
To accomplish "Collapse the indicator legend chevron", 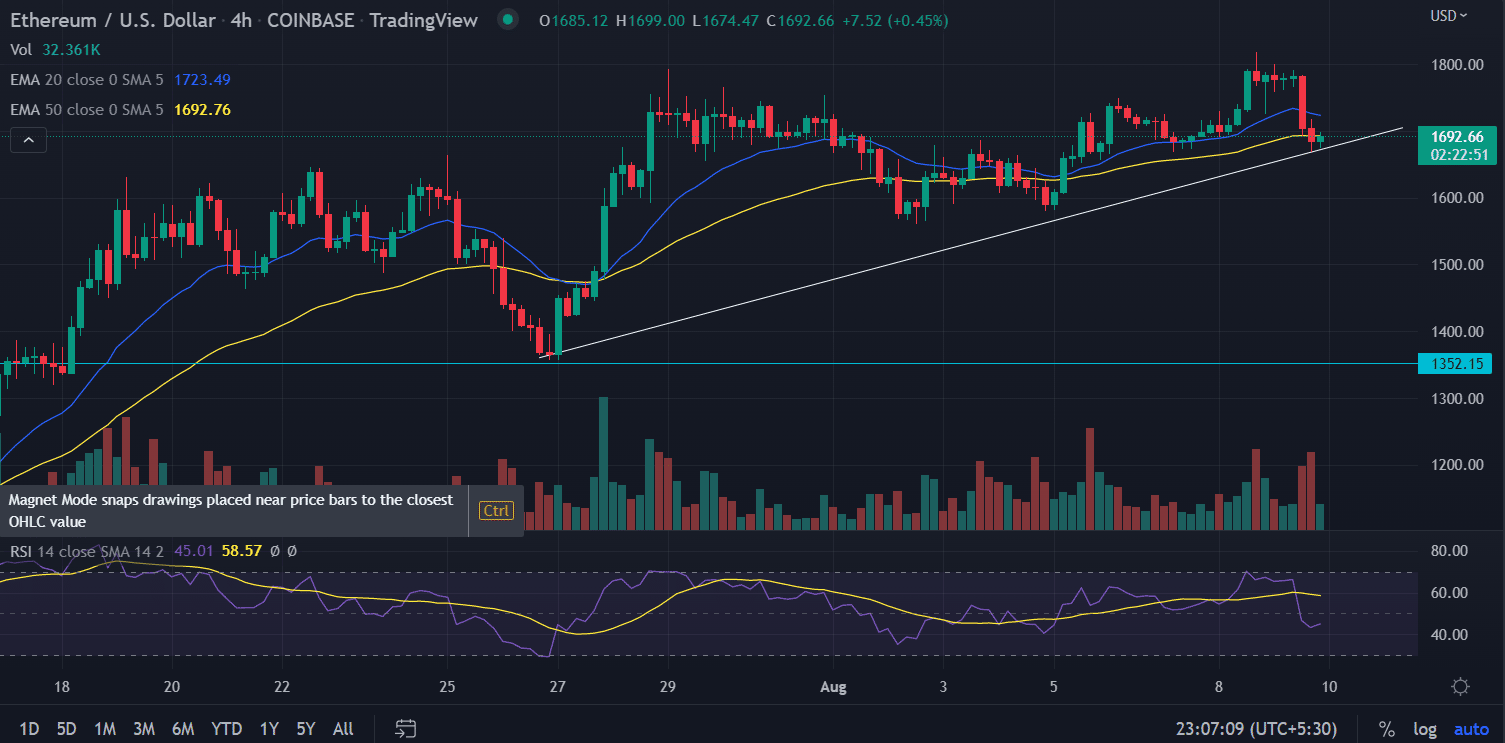I will click(28, 141).
